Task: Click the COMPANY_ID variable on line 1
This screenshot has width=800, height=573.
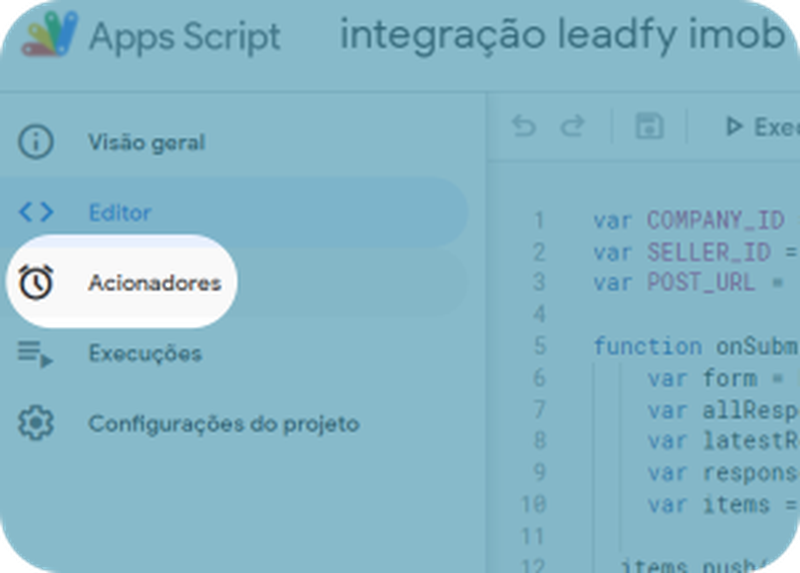Action: point(715,220)
